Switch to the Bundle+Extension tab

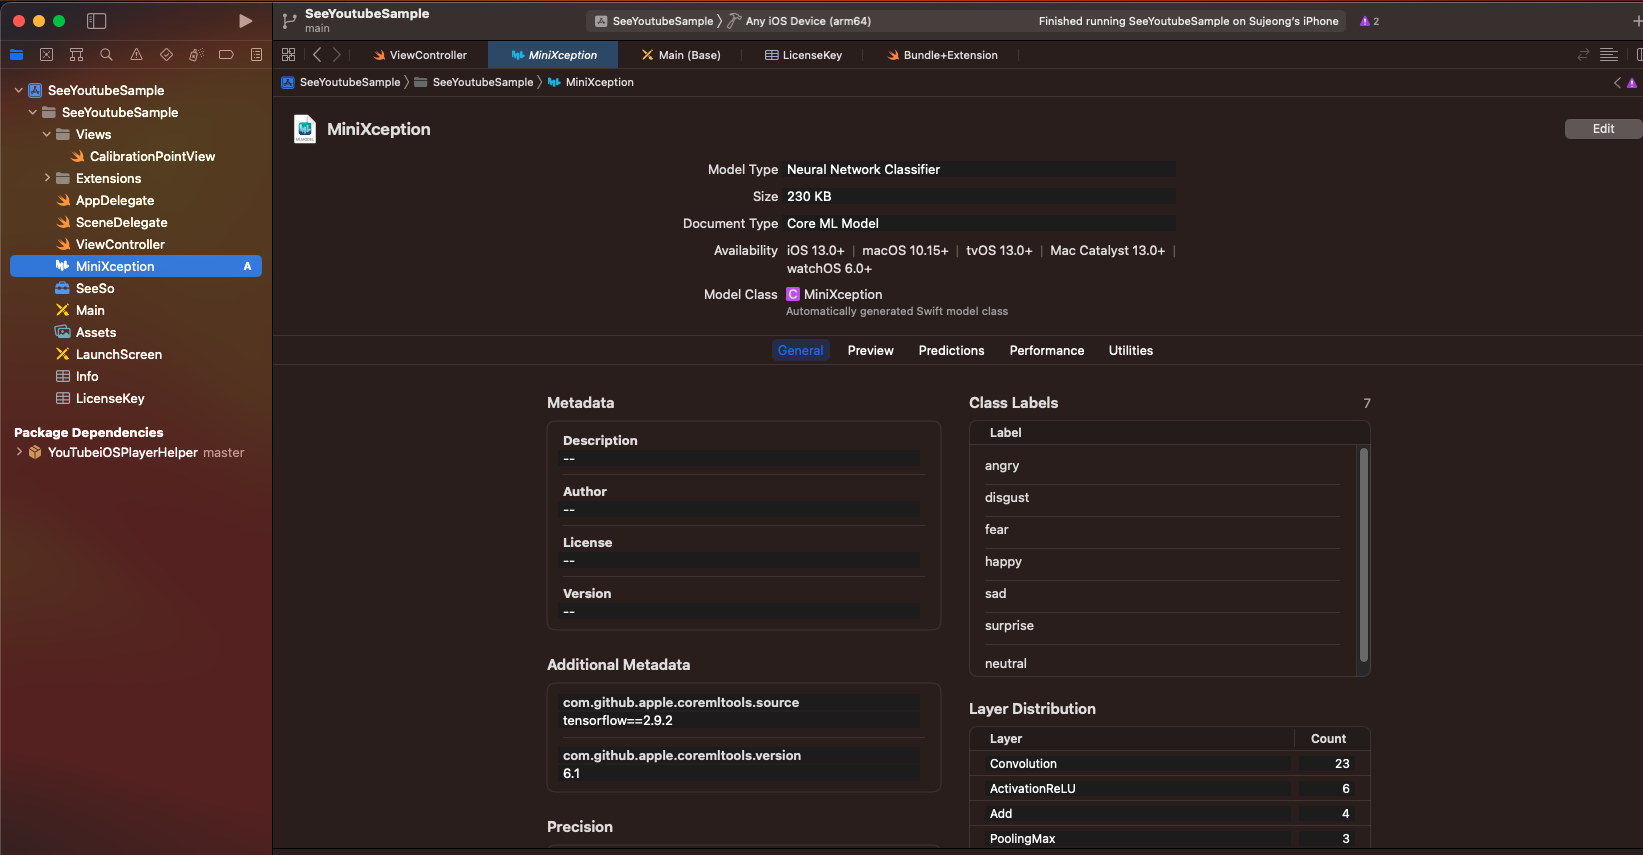pos(942,55)
